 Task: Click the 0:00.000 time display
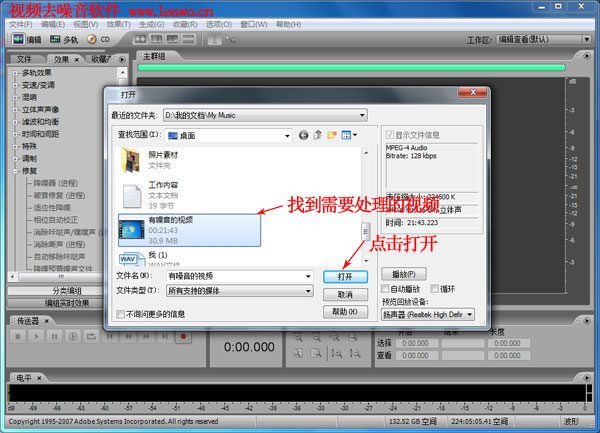249,347
